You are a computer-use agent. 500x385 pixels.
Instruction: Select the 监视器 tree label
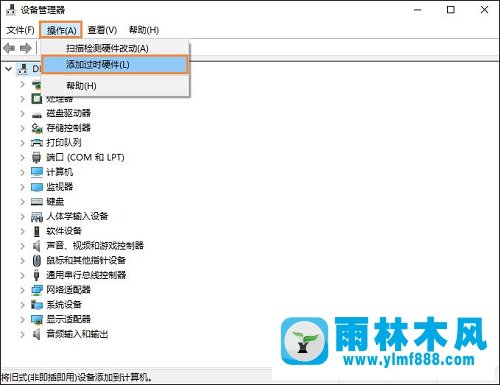[x=59, y=187]
